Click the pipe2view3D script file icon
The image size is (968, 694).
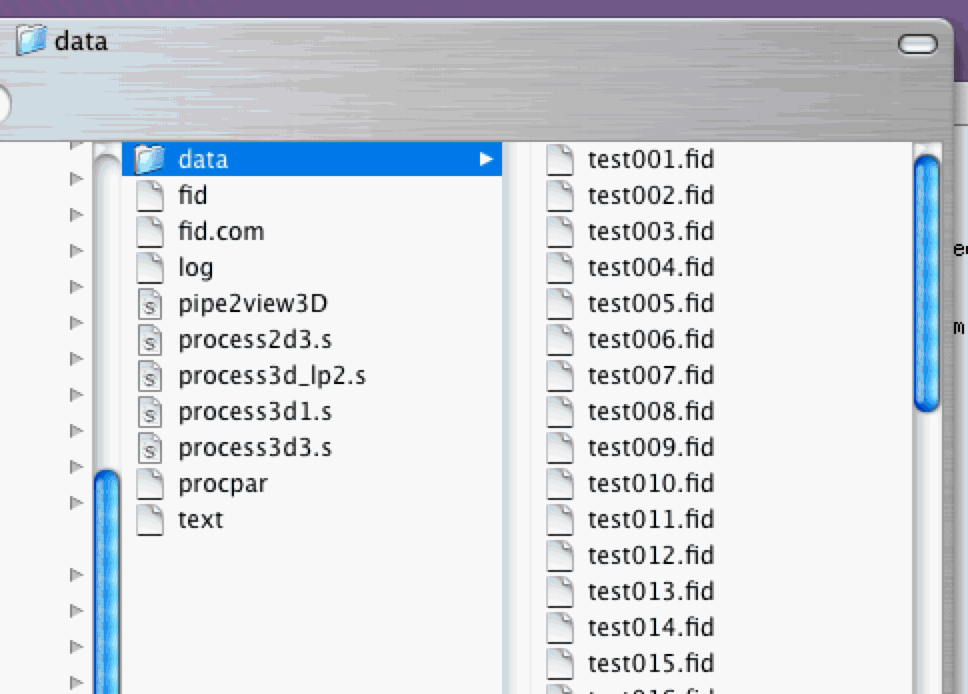[x=149, y=304]
